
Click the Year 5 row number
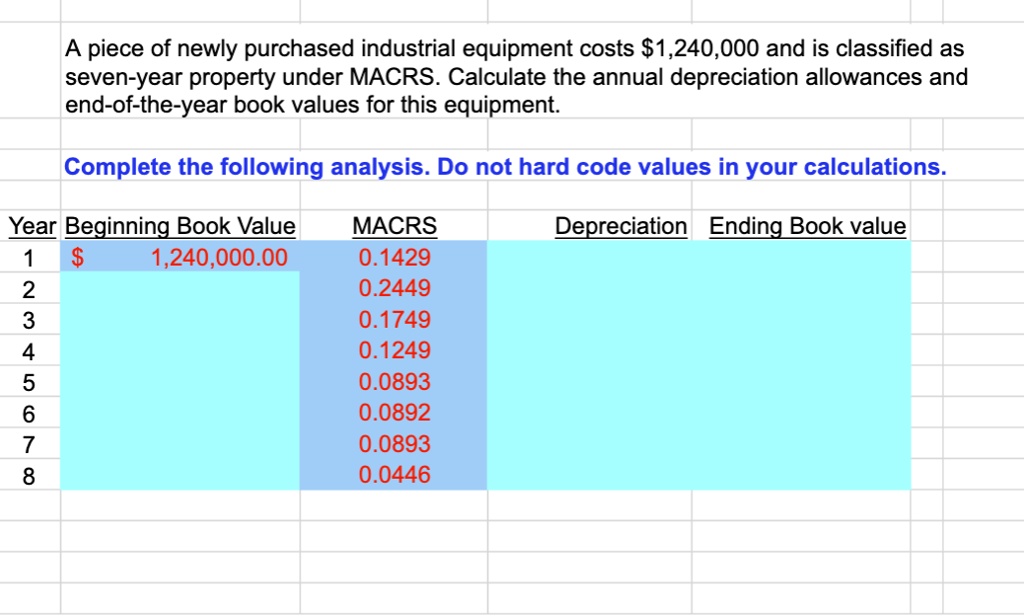pyautogui.click(x=30, y=381)
